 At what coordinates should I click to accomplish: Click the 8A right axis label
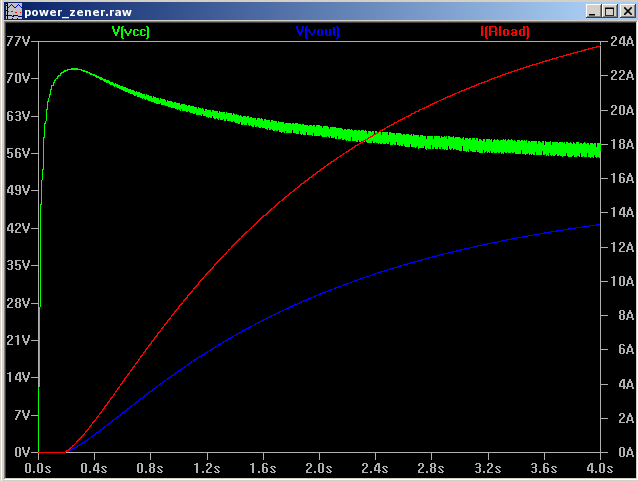click(626, 315)
